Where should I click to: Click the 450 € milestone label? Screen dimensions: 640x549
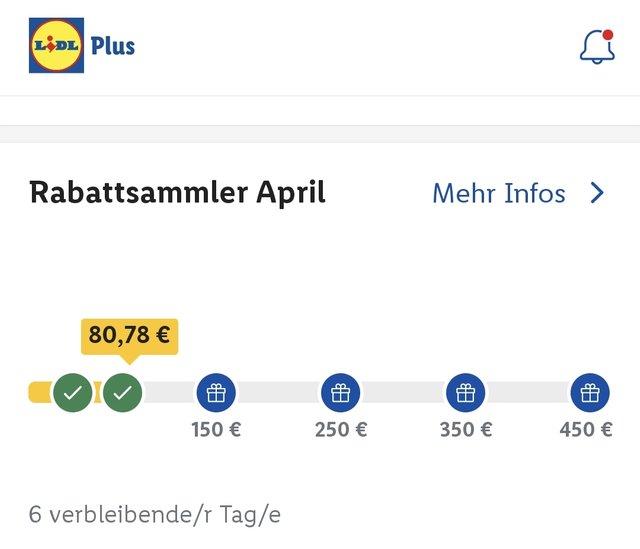(x=586, y=429)
